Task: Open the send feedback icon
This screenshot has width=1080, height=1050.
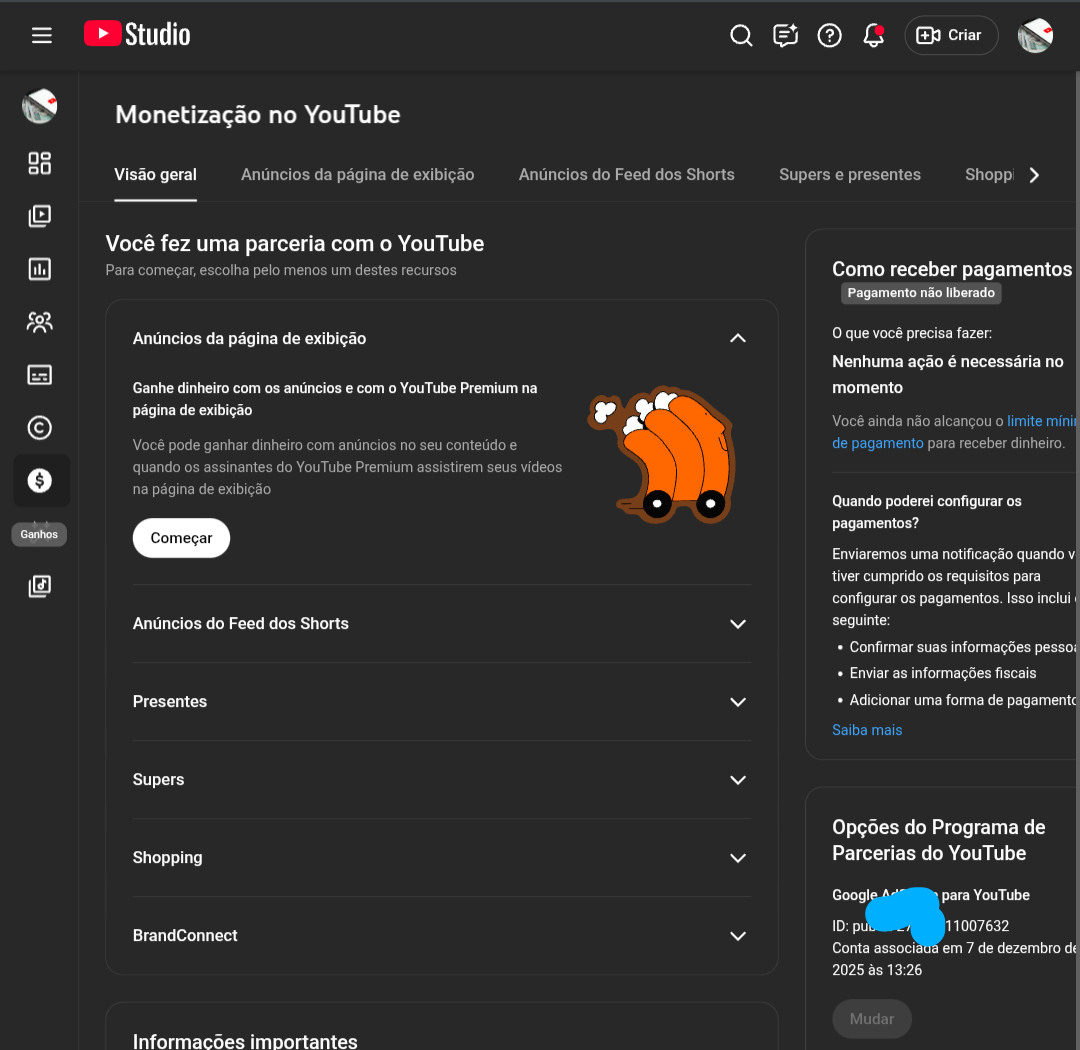Action: click(785, 36)
